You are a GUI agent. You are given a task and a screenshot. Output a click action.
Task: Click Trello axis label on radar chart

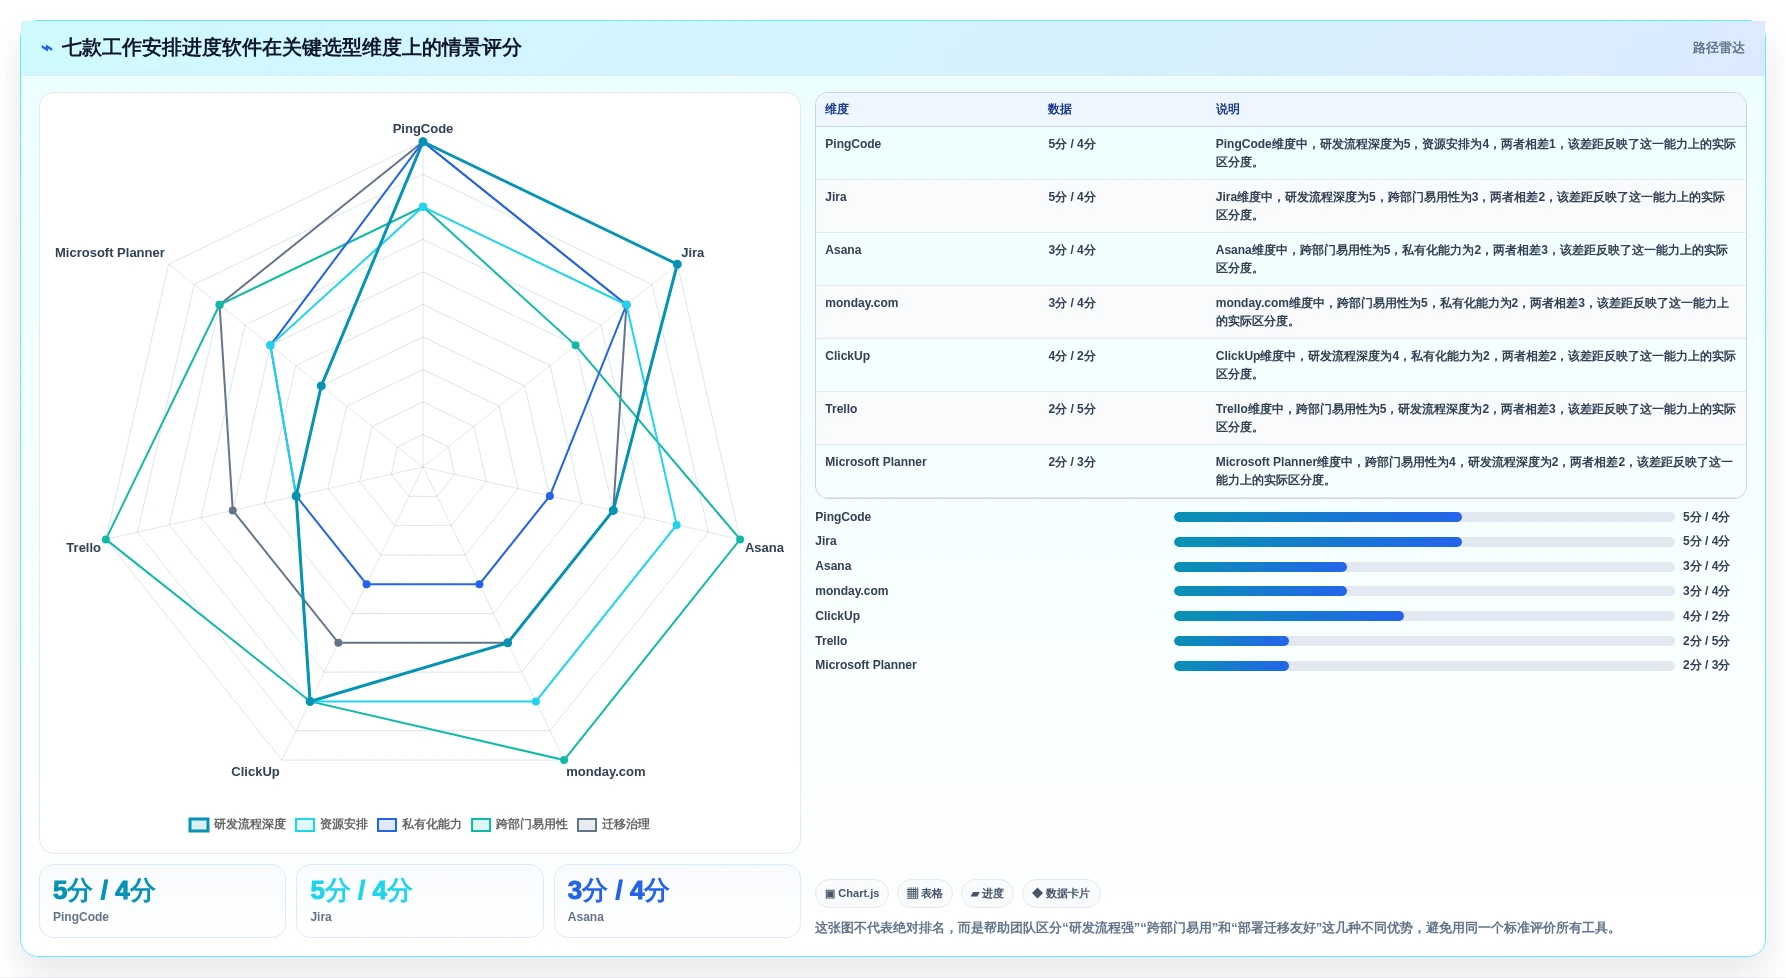(x=83, y=548)
